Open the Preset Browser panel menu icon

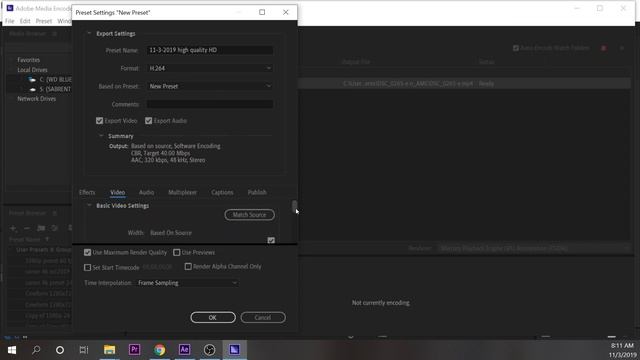click(x=54, y=213)
